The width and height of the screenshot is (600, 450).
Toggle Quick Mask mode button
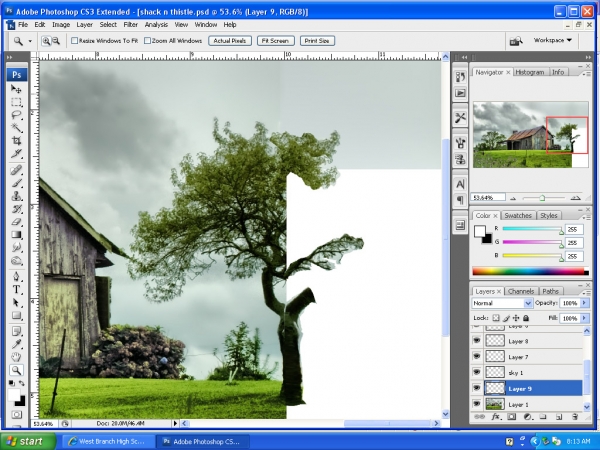(x=16, y=415)
